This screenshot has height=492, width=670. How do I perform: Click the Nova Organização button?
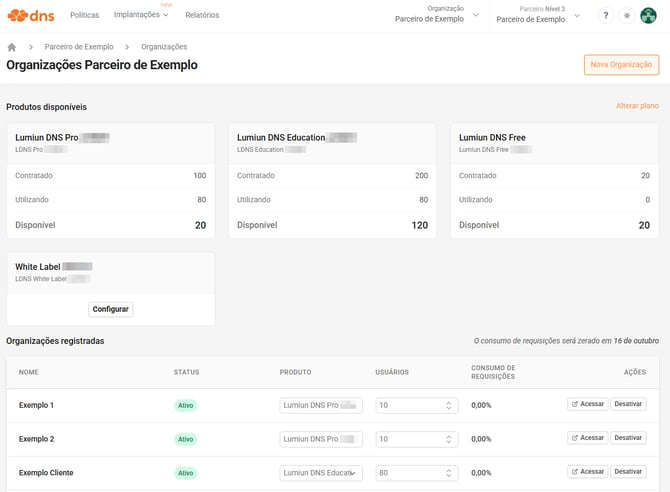click(x=621, y=65)
